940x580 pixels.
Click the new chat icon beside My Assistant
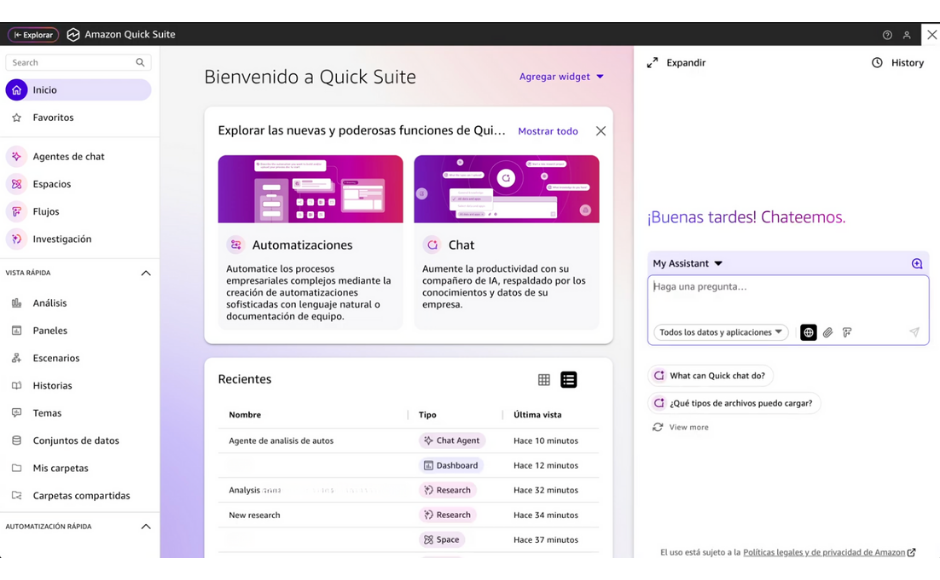(x=917, y=264)
